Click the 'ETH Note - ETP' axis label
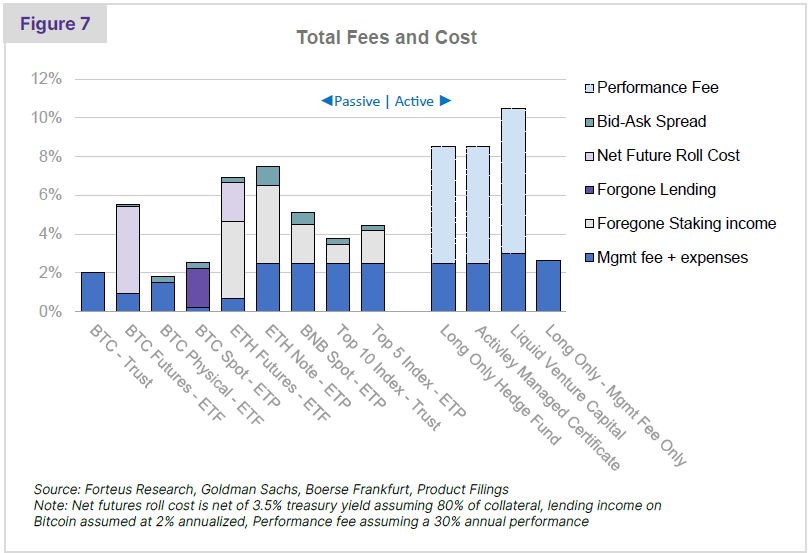Viewport: 808px width, 553px height. click(307, 366)
